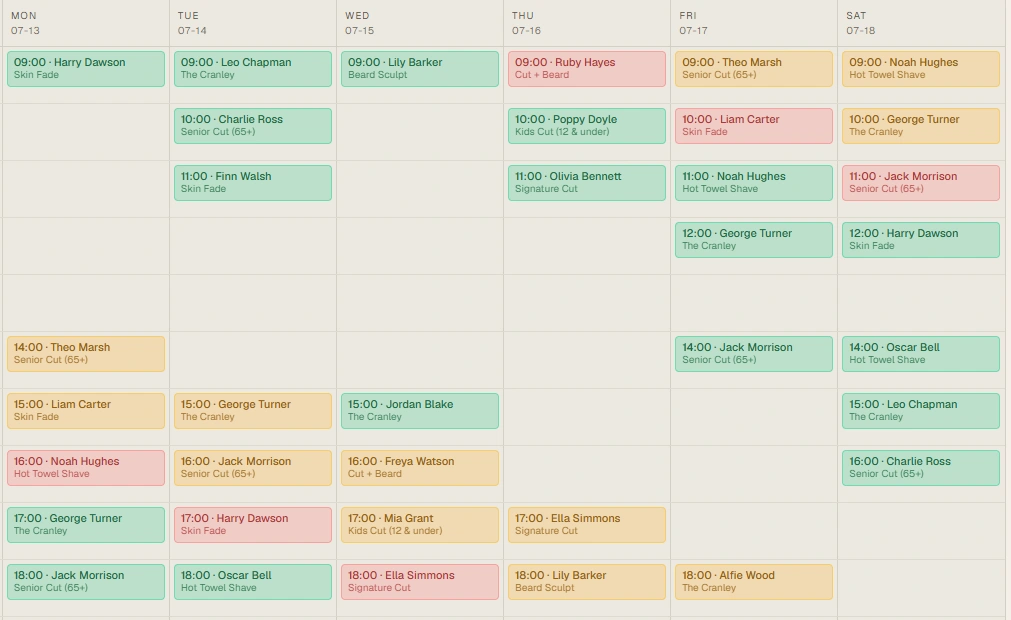The image size is (1011, 620).
Task: Click the MON 07-13 column header
Action: [86, 23]
